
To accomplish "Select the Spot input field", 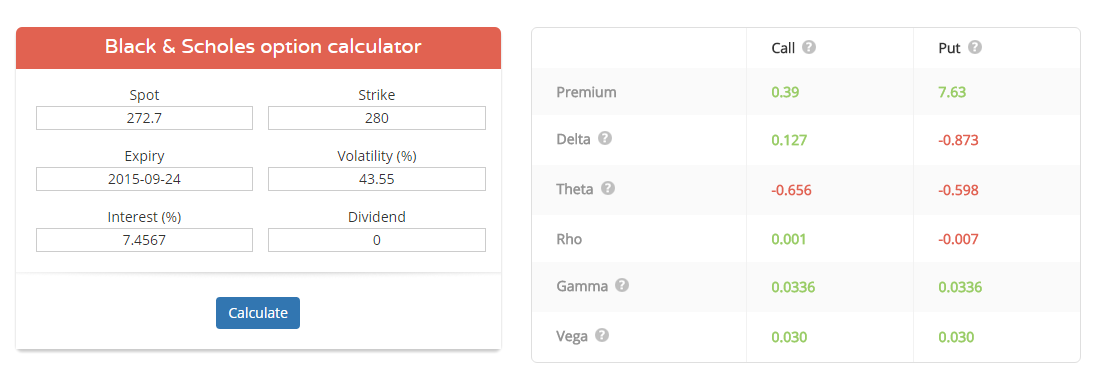I will [x=144, y=118].
